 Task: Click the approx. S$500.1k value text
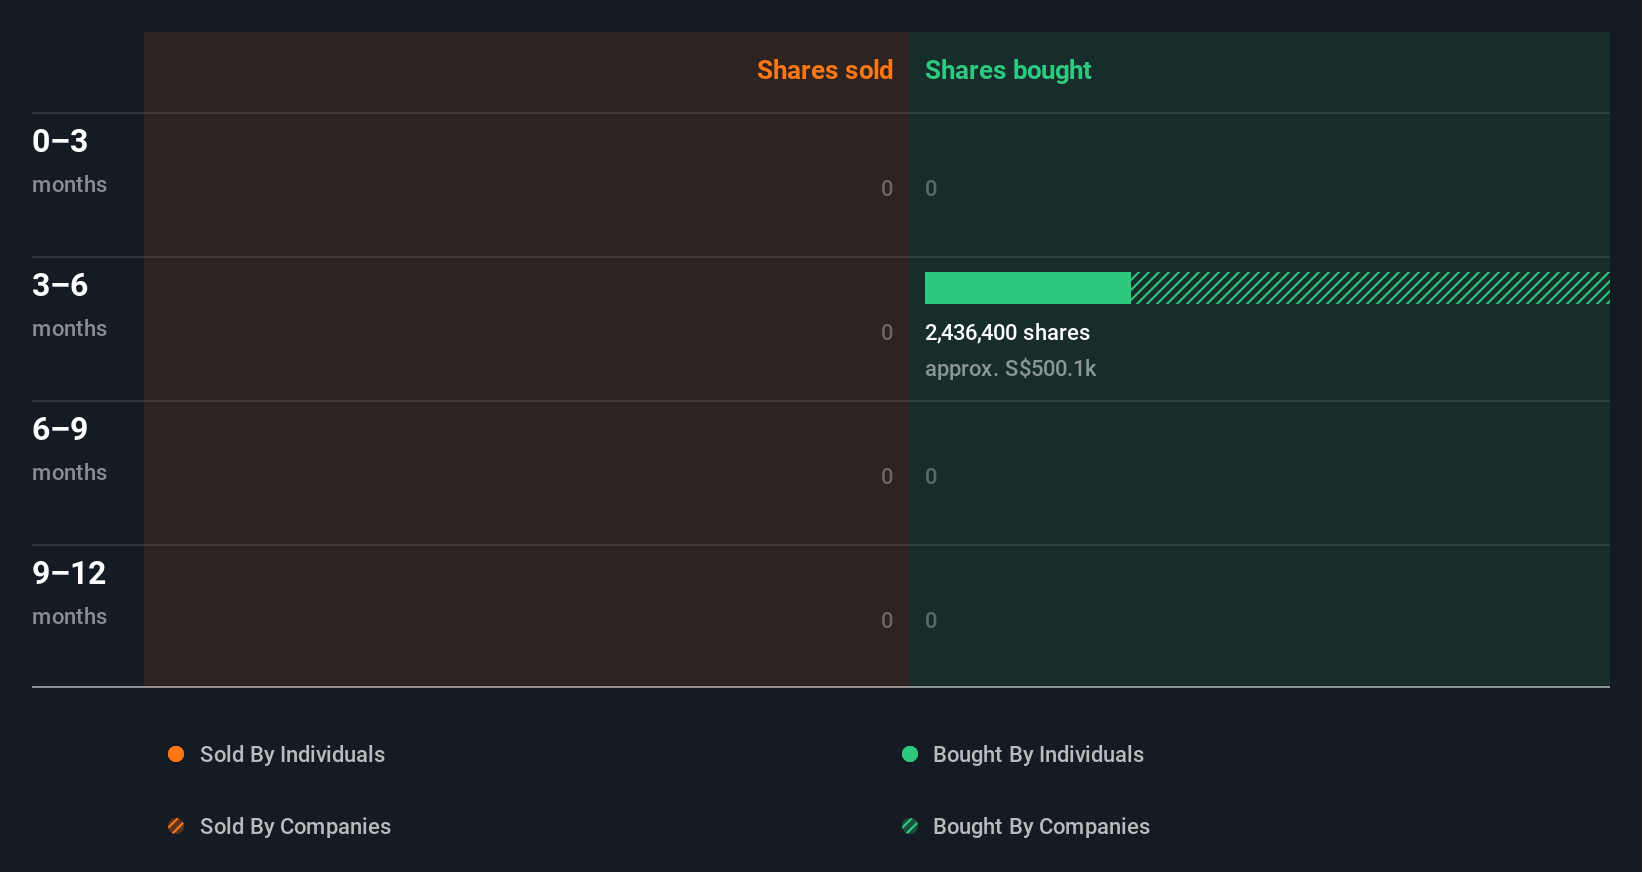(1010, 368)
